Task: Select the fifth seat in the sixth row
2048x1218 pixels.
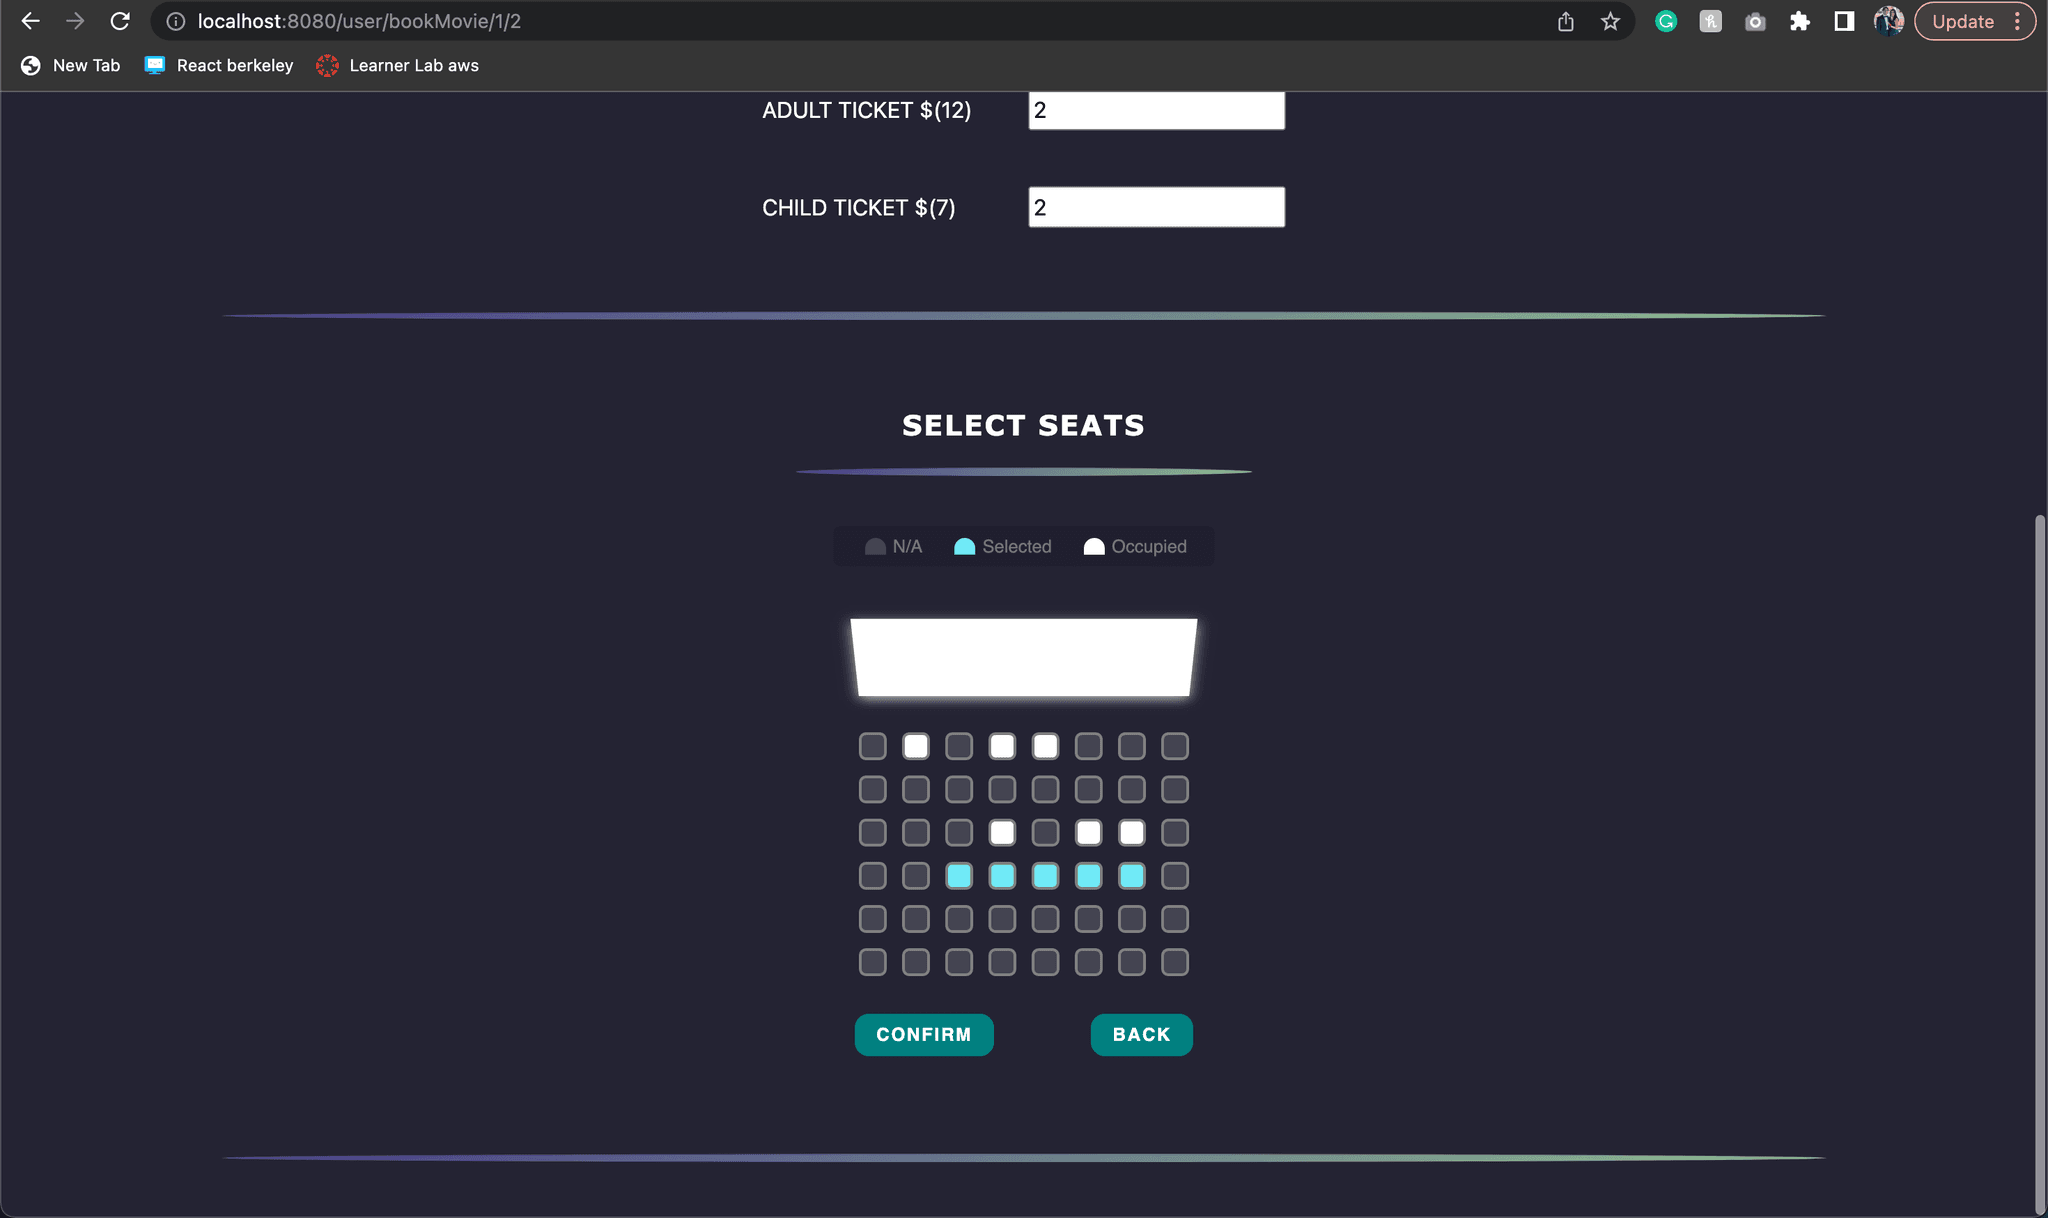Action: point(1045,962)
